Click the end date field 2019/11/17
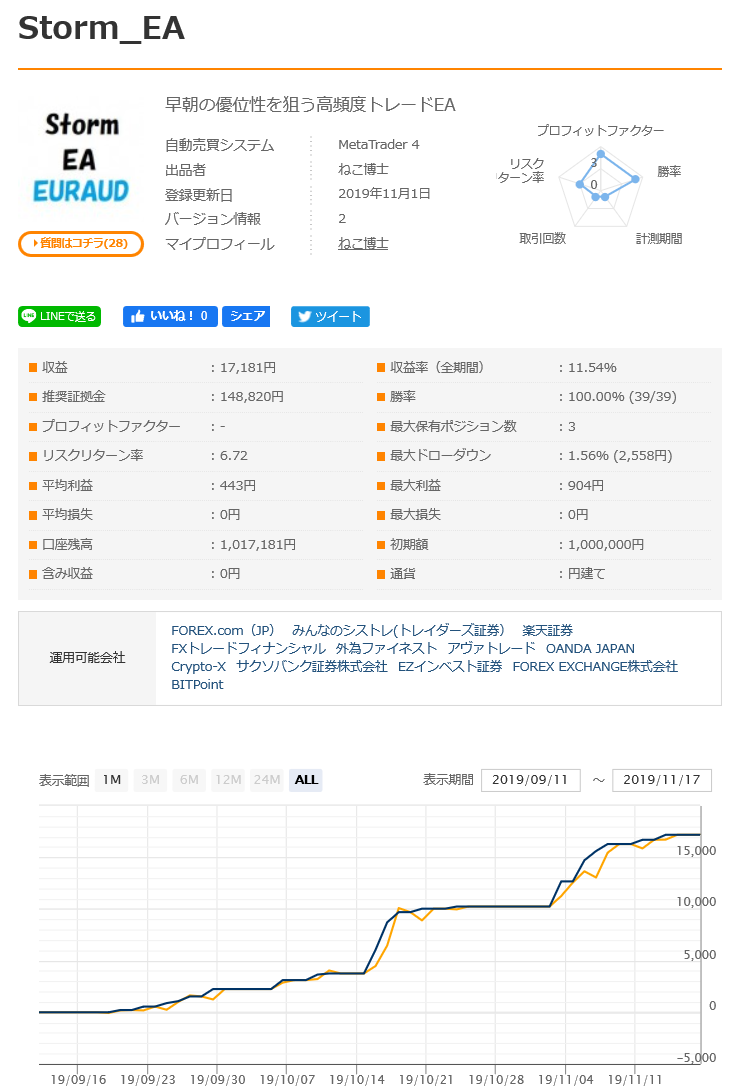 [661, 780]
